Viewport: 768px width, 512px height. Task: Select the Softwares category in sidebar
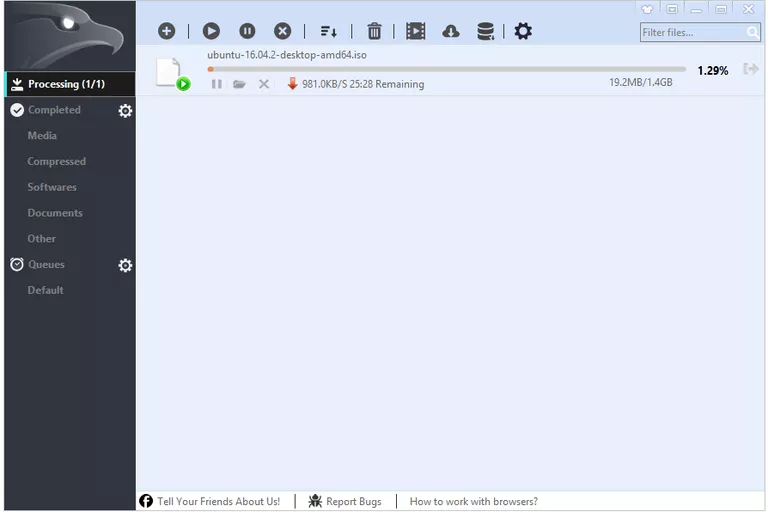click(x=52, y=187)
